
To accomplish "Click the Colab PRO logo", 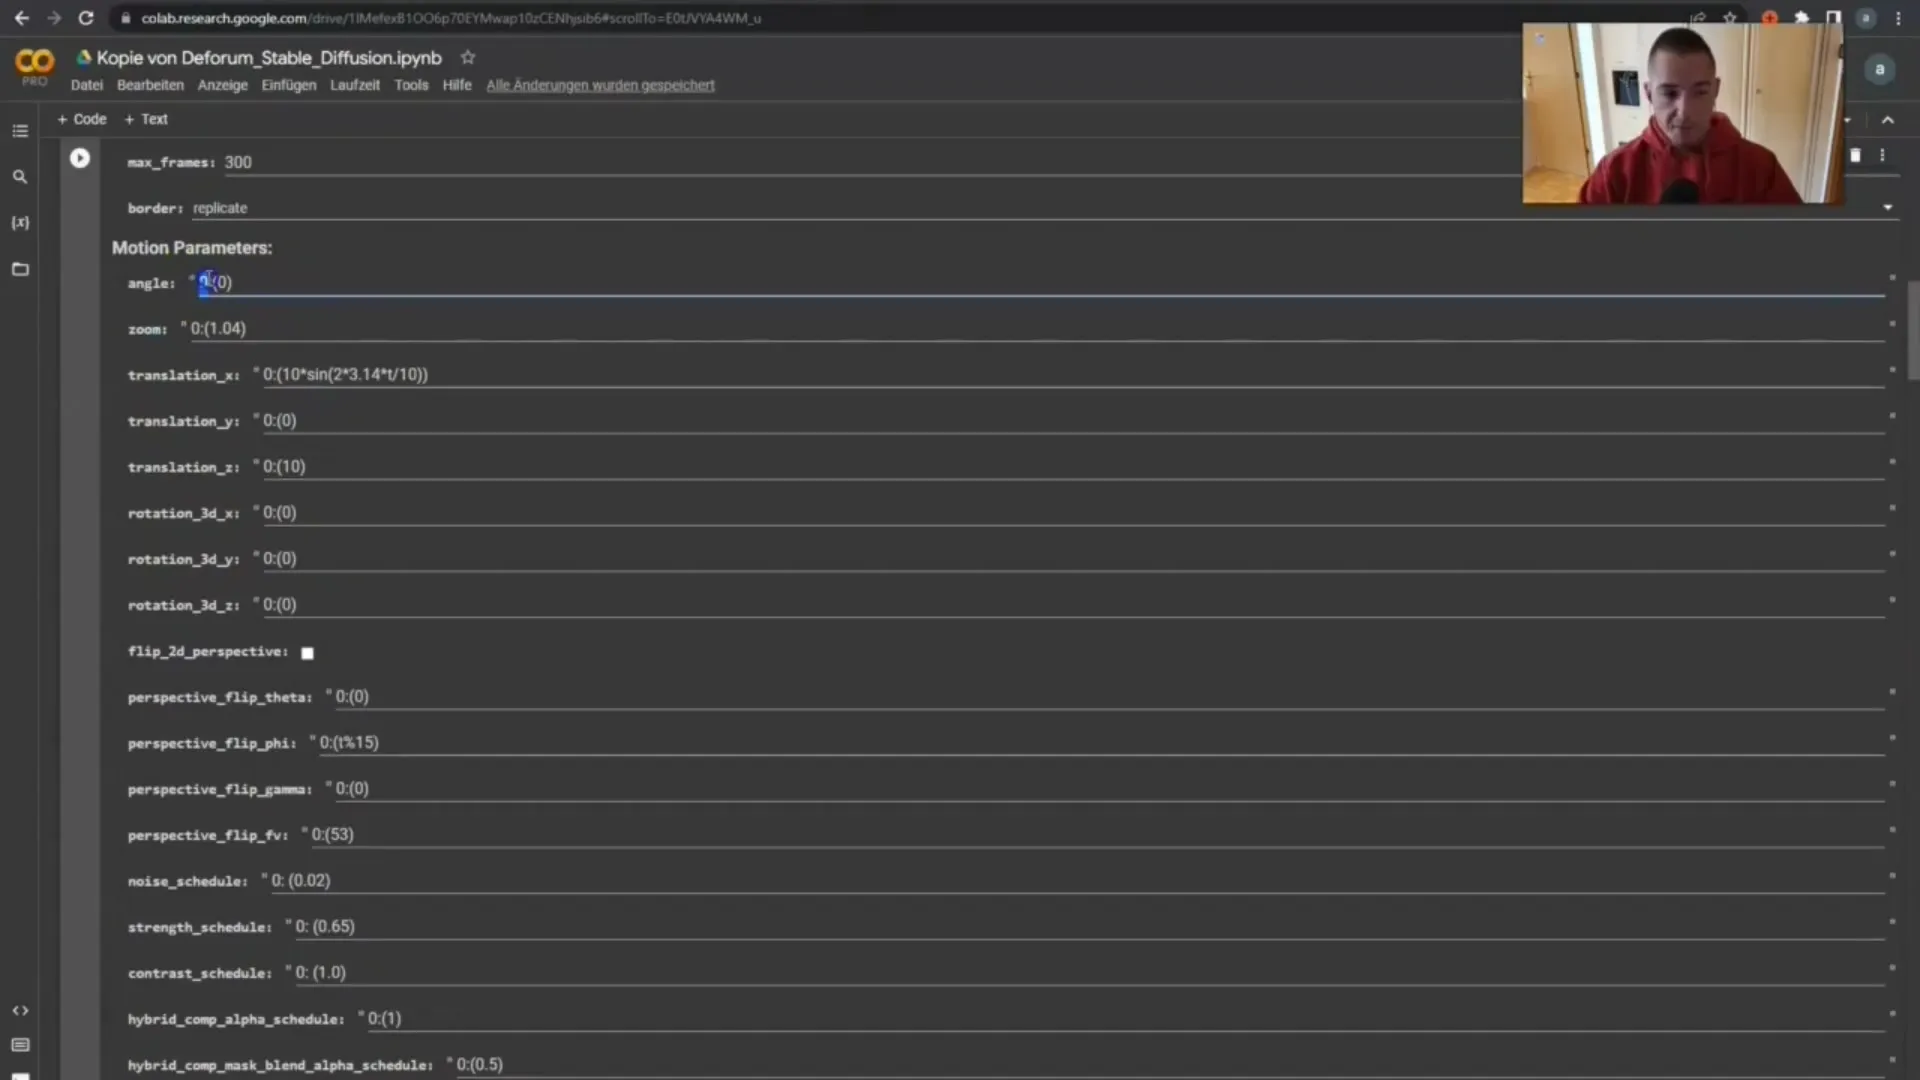I will coord(34,66).
